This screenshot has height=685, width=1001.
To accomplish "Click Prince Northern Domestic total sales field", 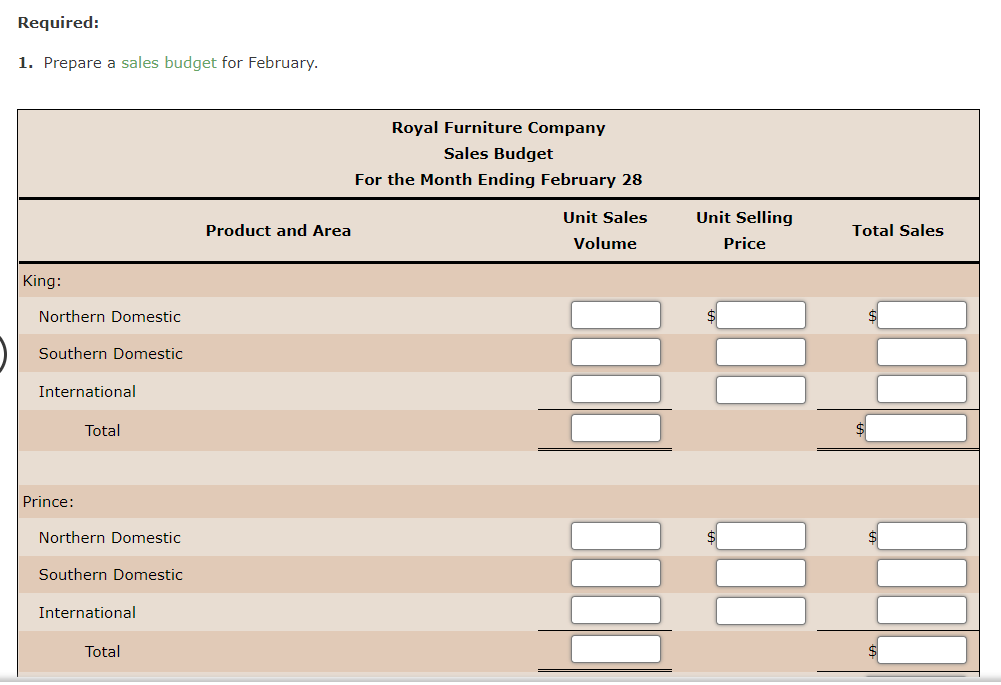I will (x=921, y=536).
